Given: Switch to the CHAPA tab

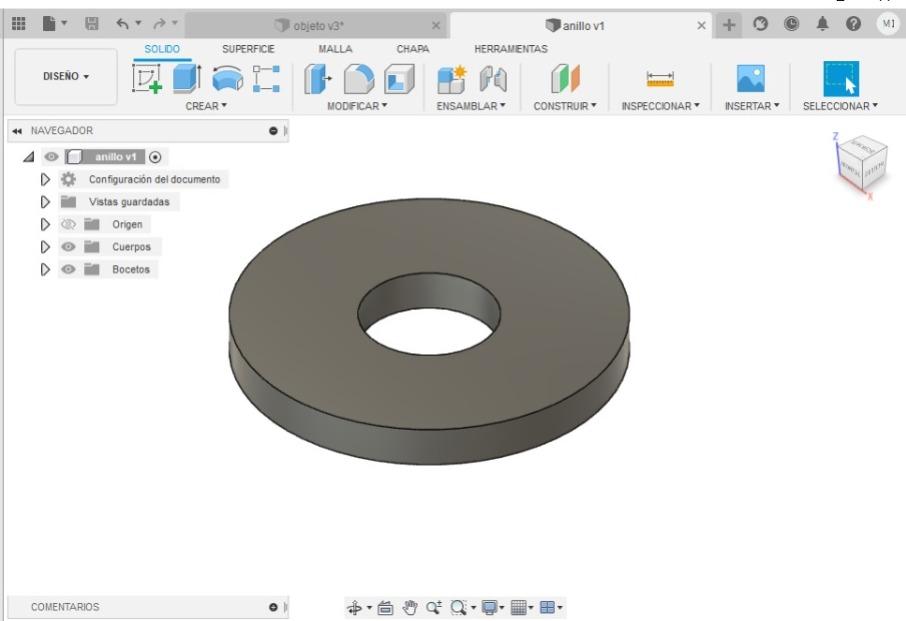Looking at the screenshot, I should pos(413,49).
